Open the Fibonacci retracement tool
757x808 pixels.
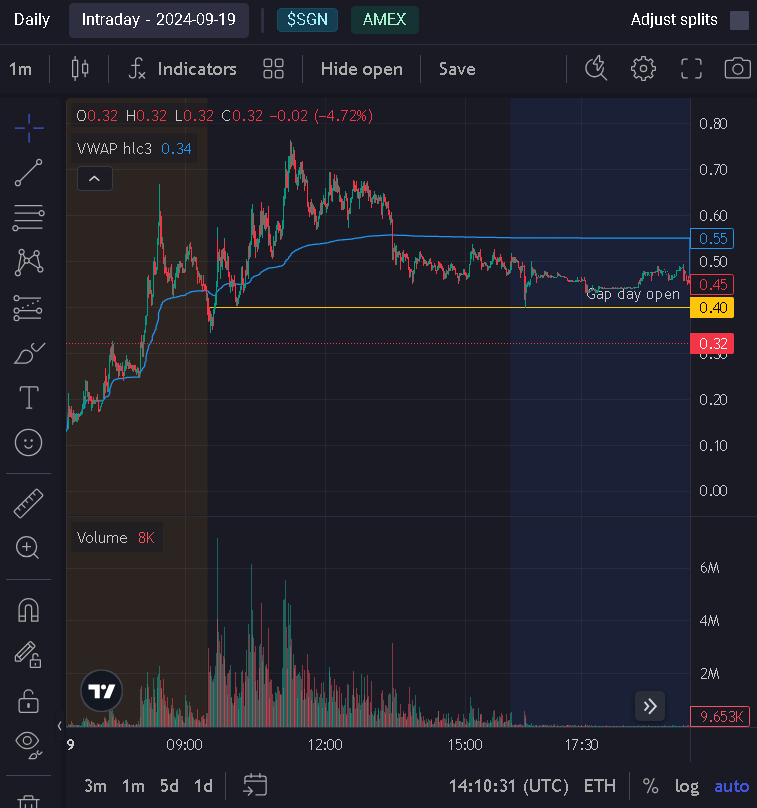pyautogui.click(x=29, y=217)
